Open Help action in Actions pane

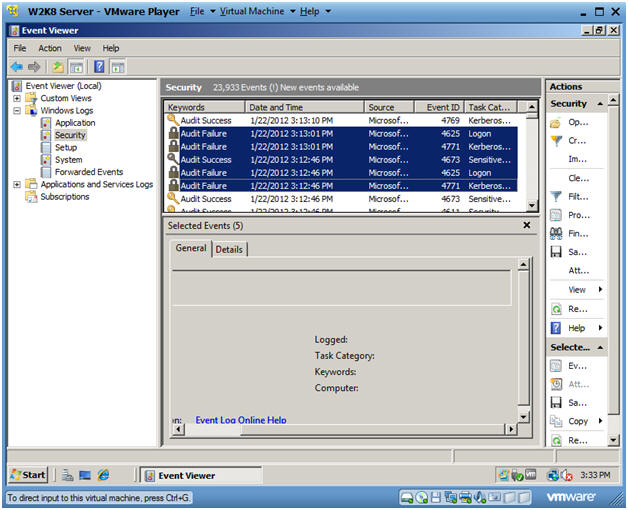(577, 328)
